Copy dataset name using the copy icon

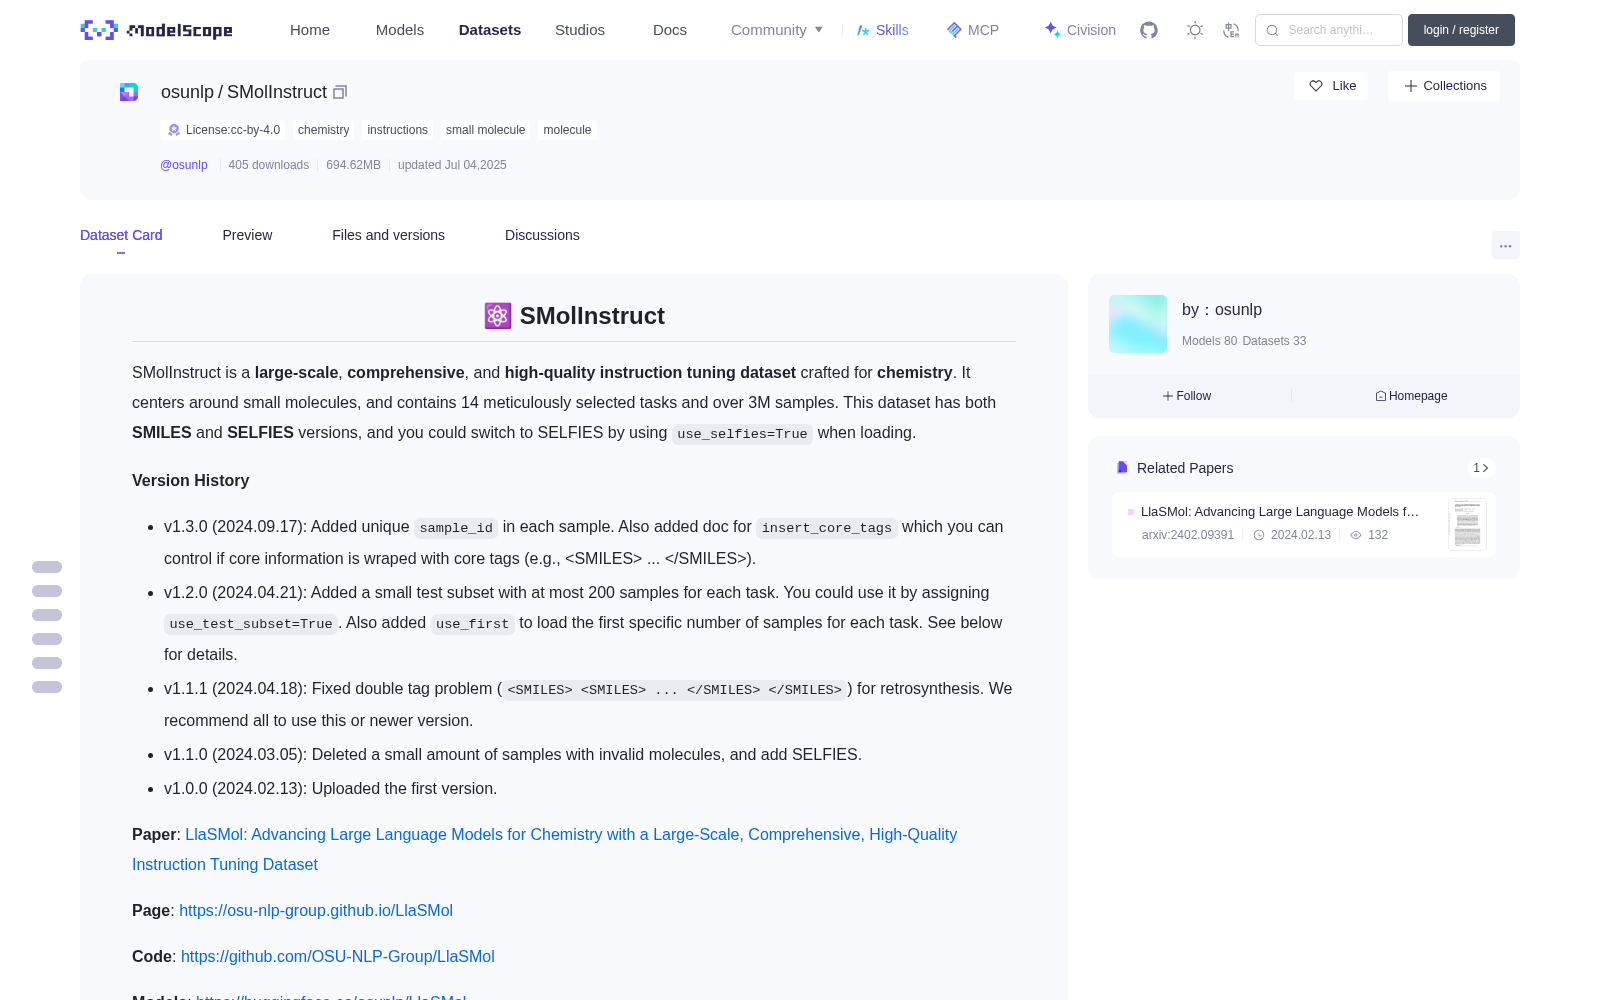pyautogui.click(x=340, y=92)
